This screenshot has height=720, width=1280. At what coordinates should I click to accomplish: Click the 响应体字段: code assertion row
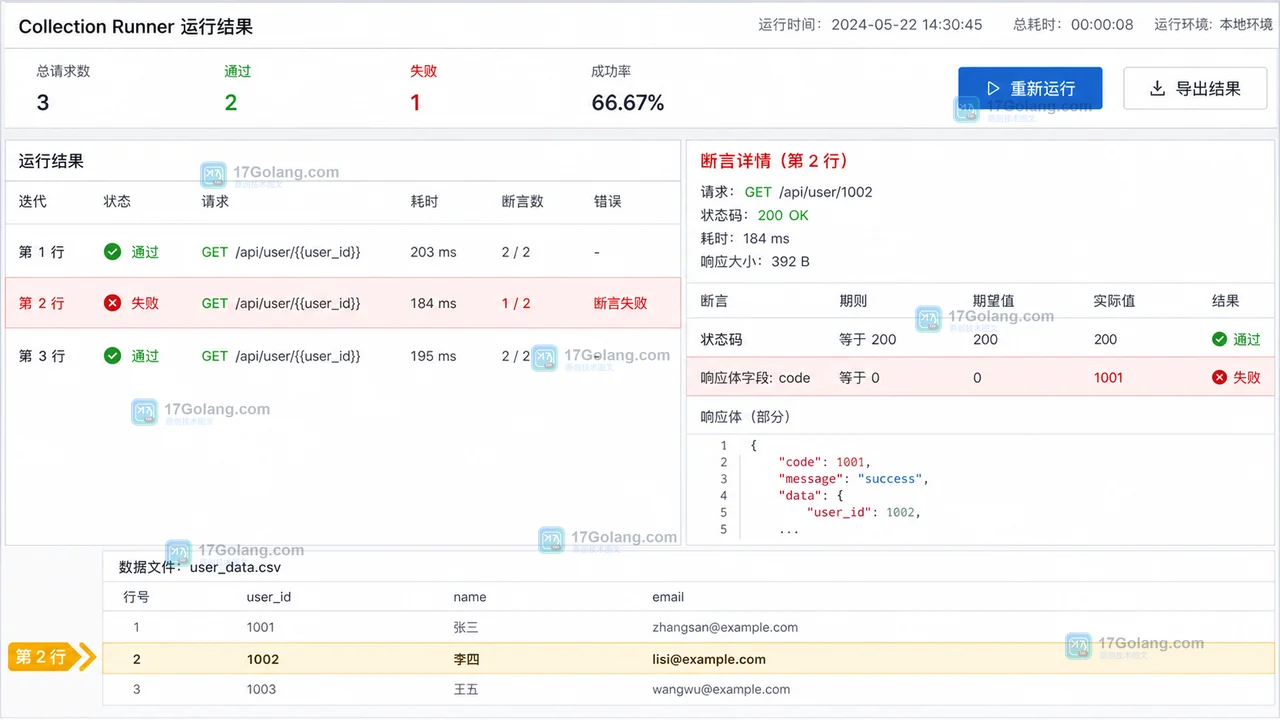point(981,377)
